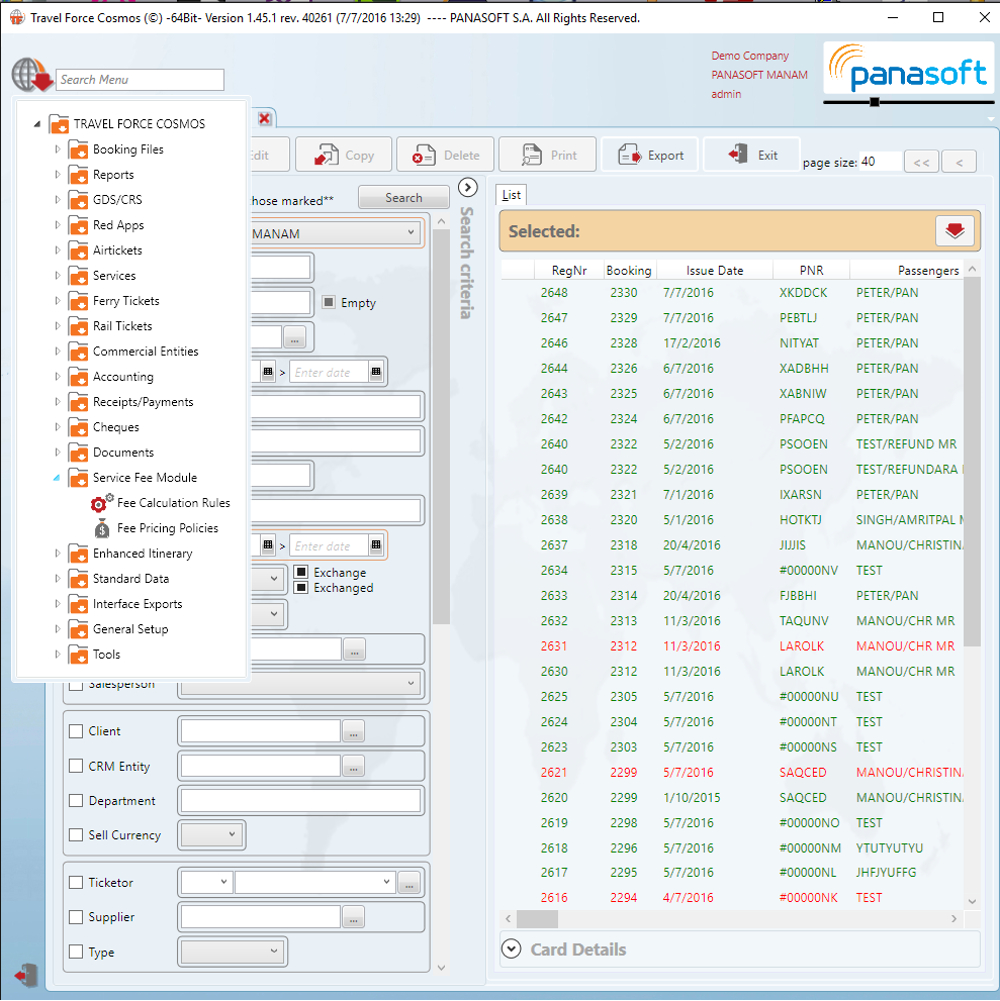
Task: Expand the Booking Files tree node
Action: 57,149
